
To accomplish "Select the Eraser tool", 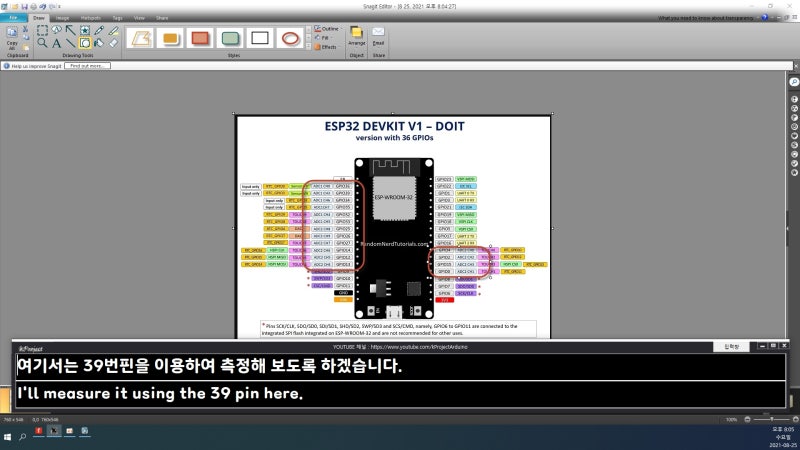I will click(113, 43).
